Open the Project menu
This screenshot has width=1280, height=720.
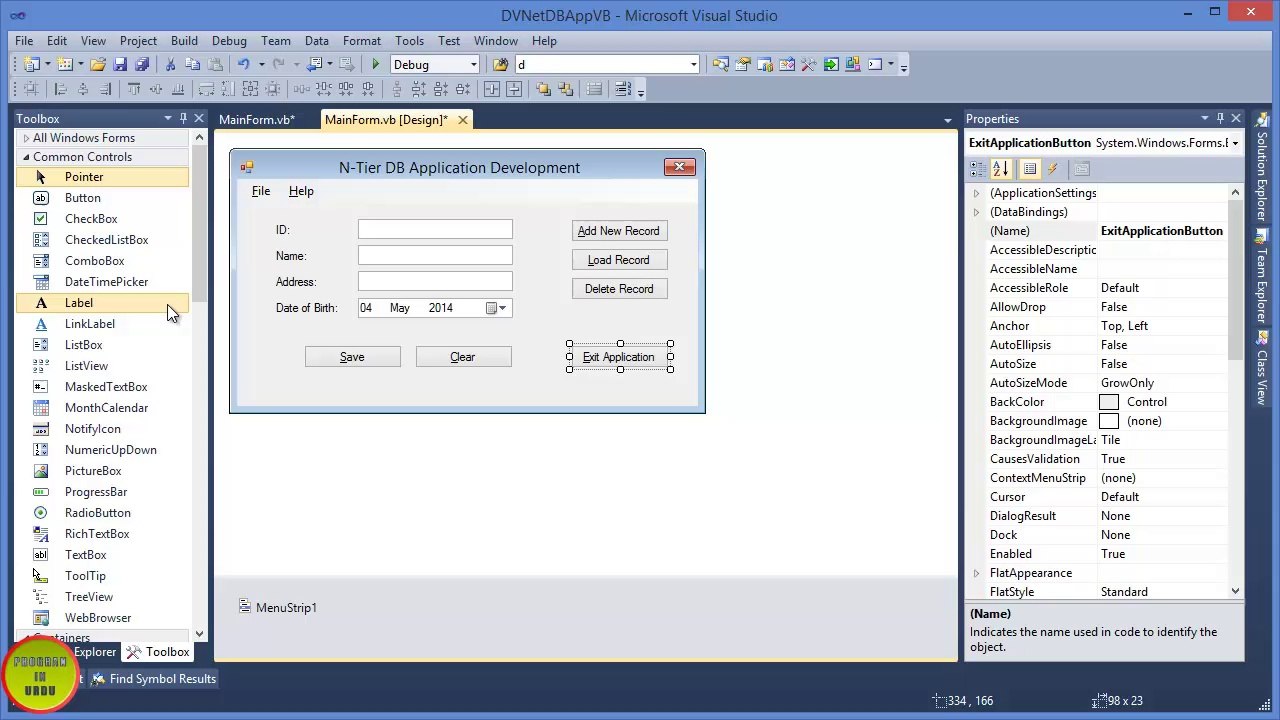coord(138,41)
